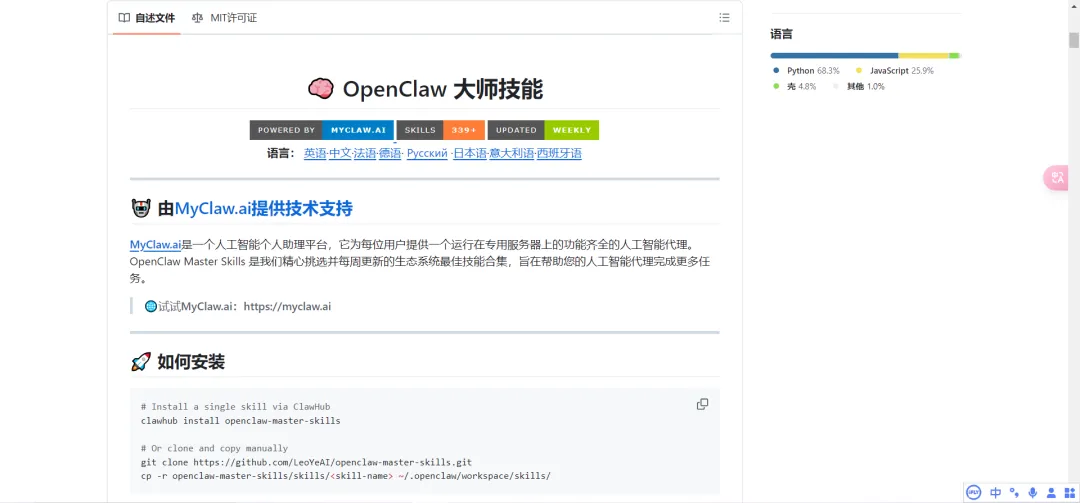Open the IME user account icon

[x=1051, y=493]
